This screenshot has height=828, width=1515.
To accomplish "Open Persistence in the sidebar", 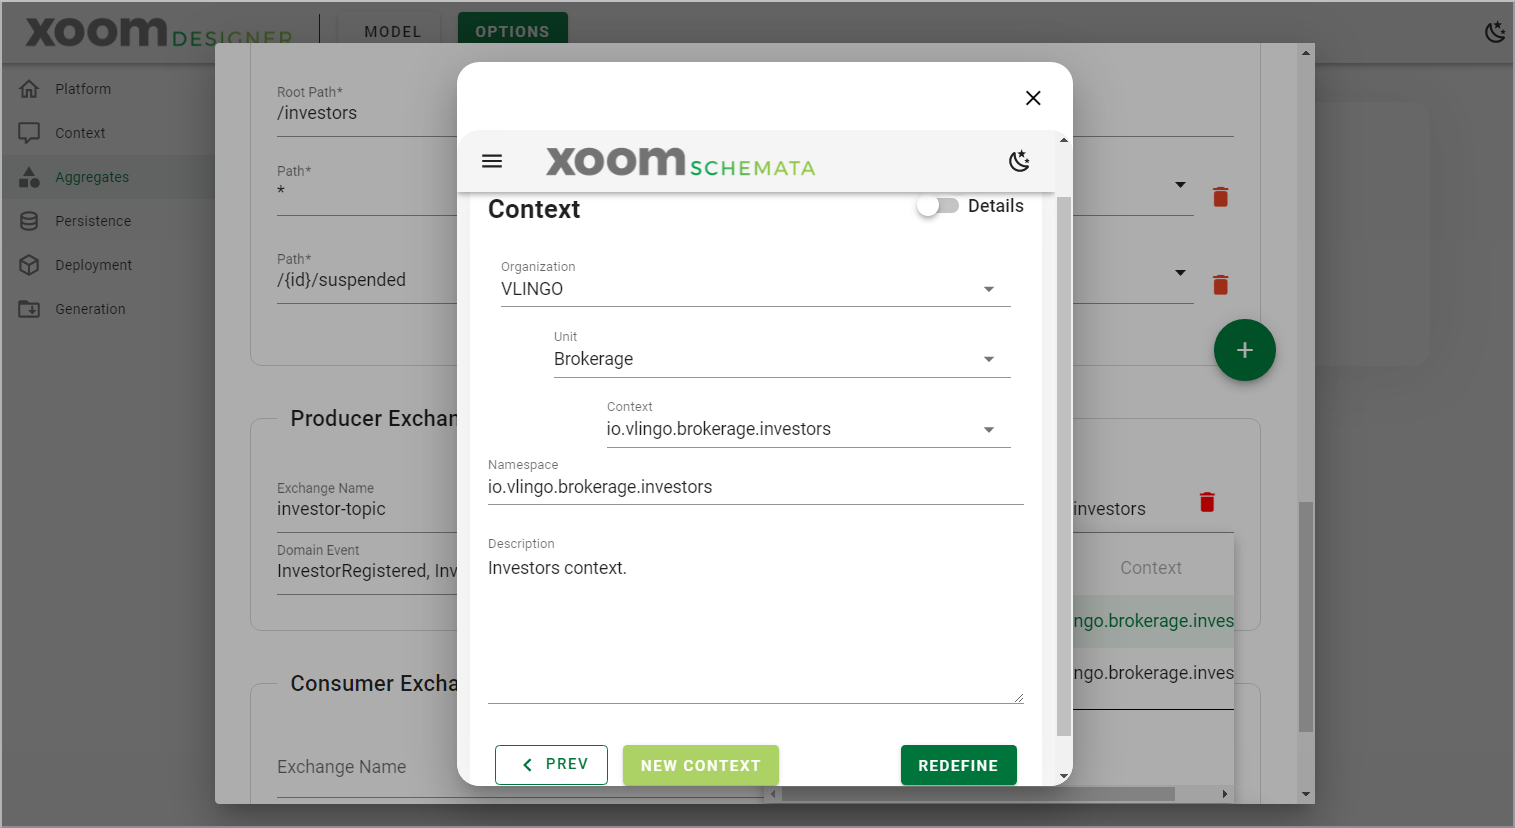I will click(x=93, y=221).
